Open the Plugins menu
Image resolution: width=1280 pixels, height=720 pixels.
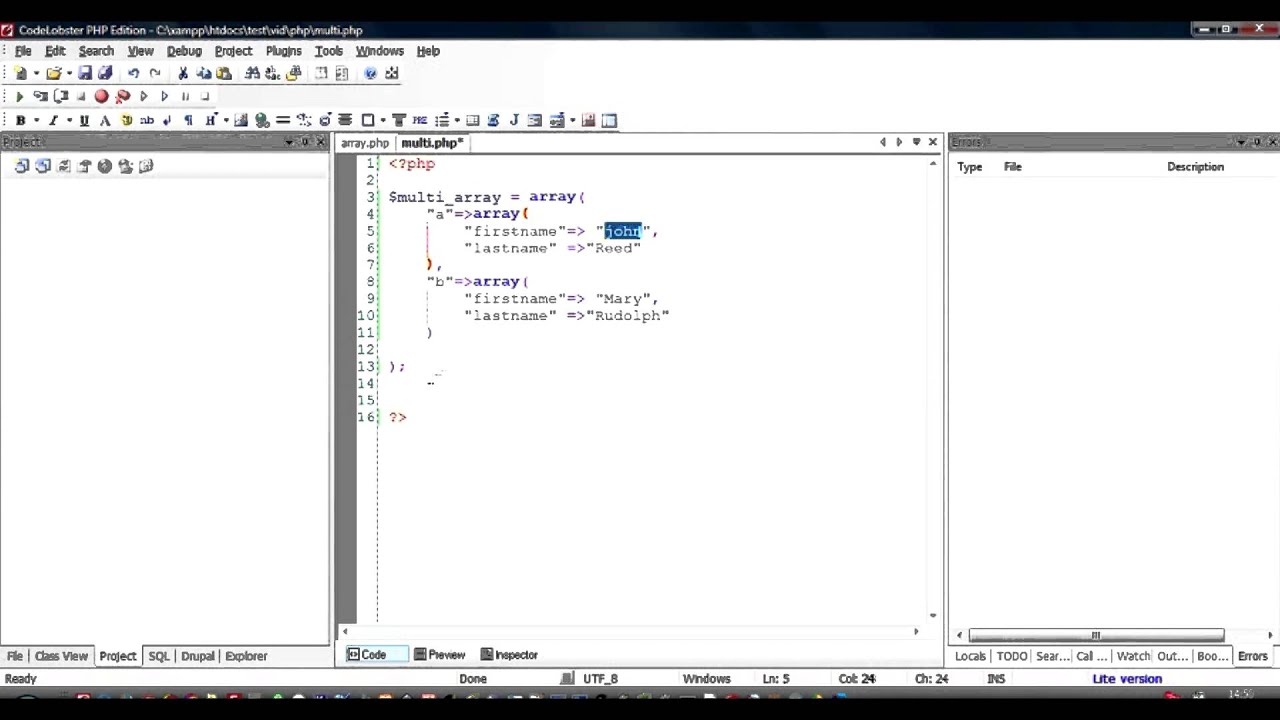coord(283,51)
